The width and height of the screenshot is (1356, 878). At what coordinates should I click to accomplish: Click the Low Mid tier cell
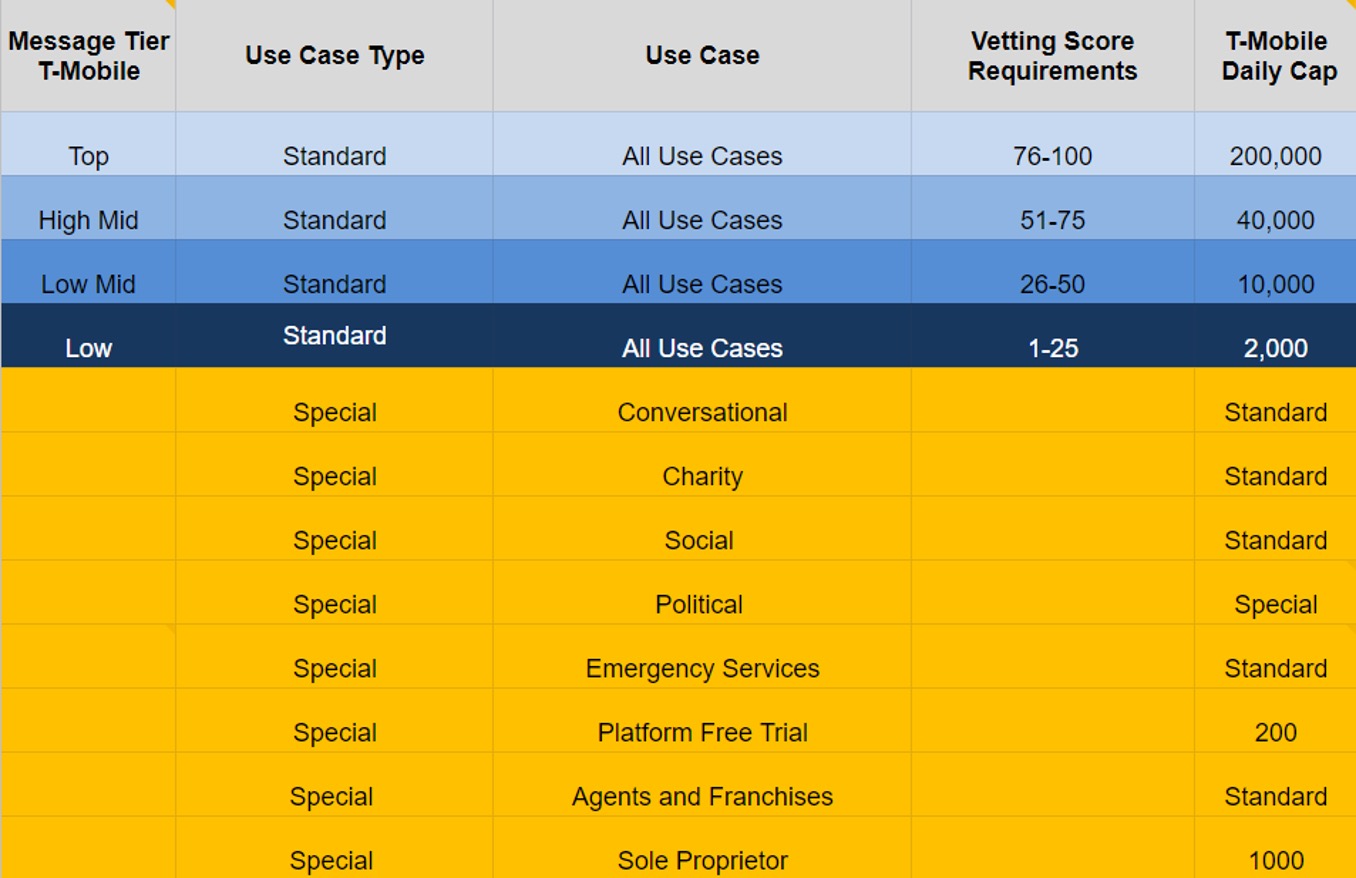click(88, 272)
